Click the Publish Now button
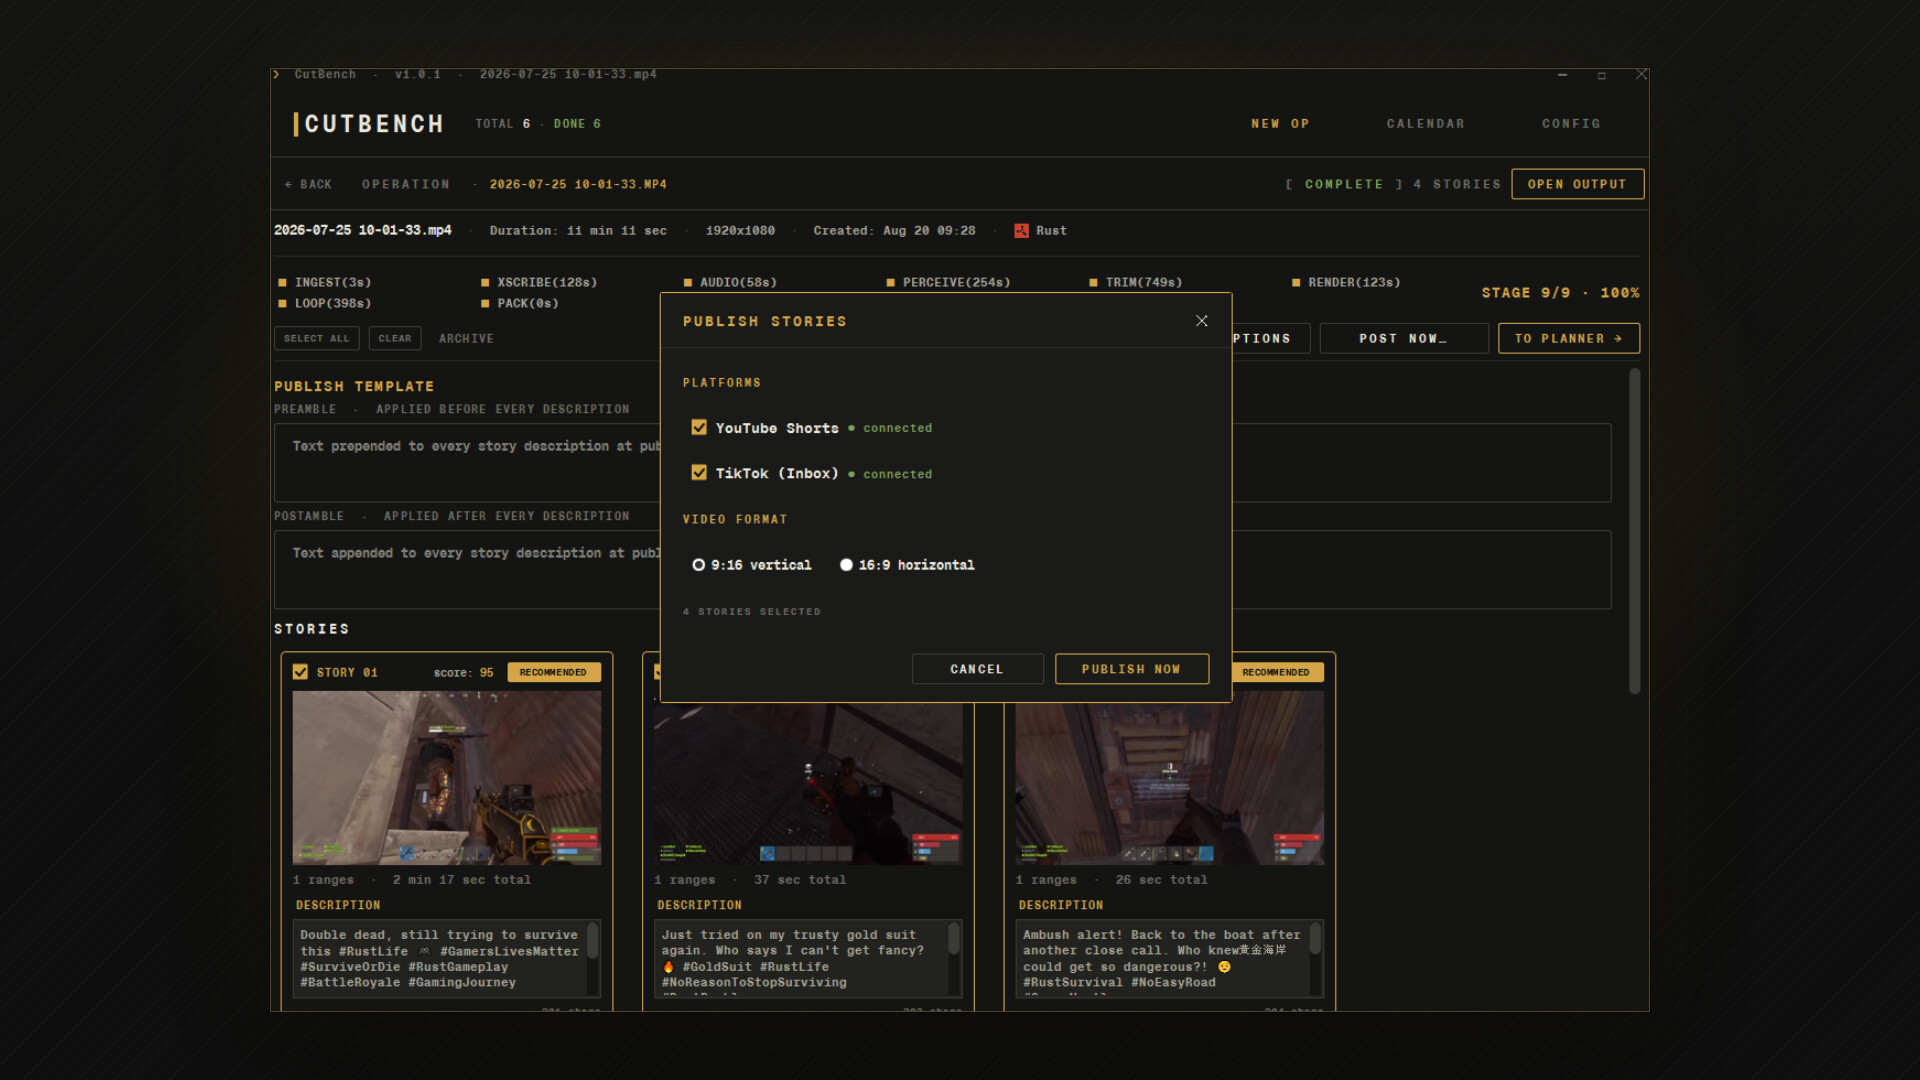Viewport: 1920px width, 1080px height. [1132, 669]
